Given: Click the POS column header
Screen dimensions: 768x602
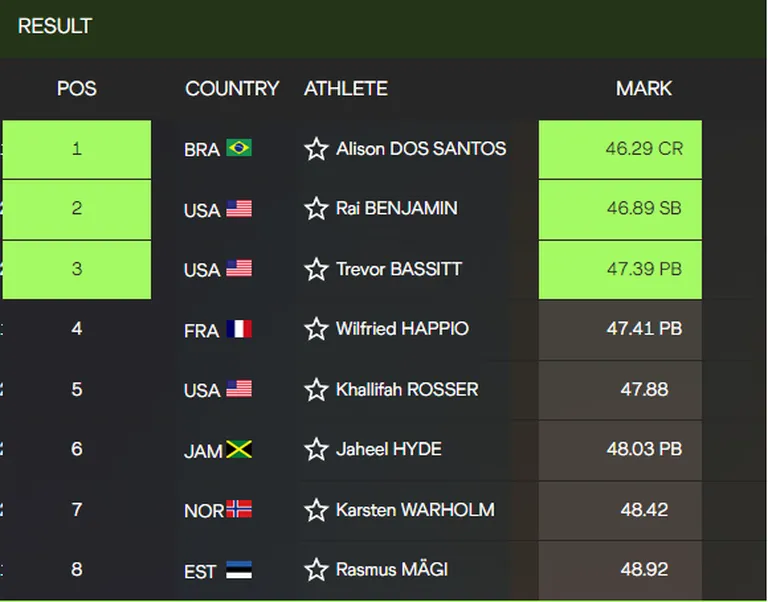Looking at the screenshot, I should coord(77,89).
